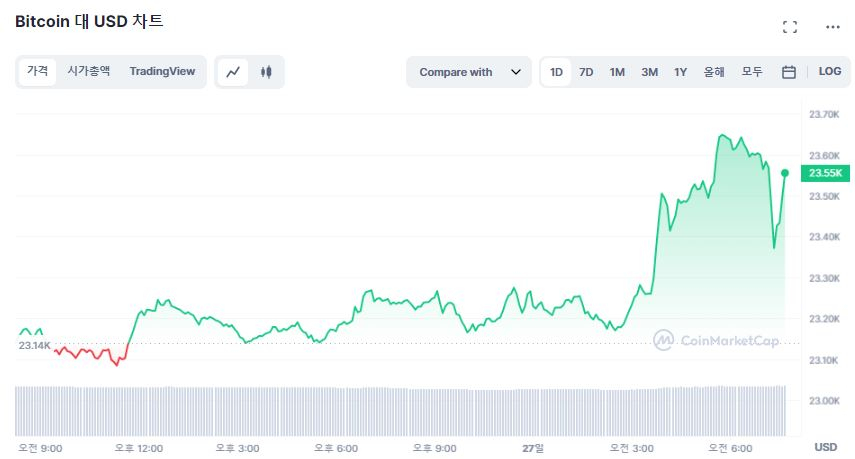Switch to the 가격 tab
The image size is (855, 459).
37,71
